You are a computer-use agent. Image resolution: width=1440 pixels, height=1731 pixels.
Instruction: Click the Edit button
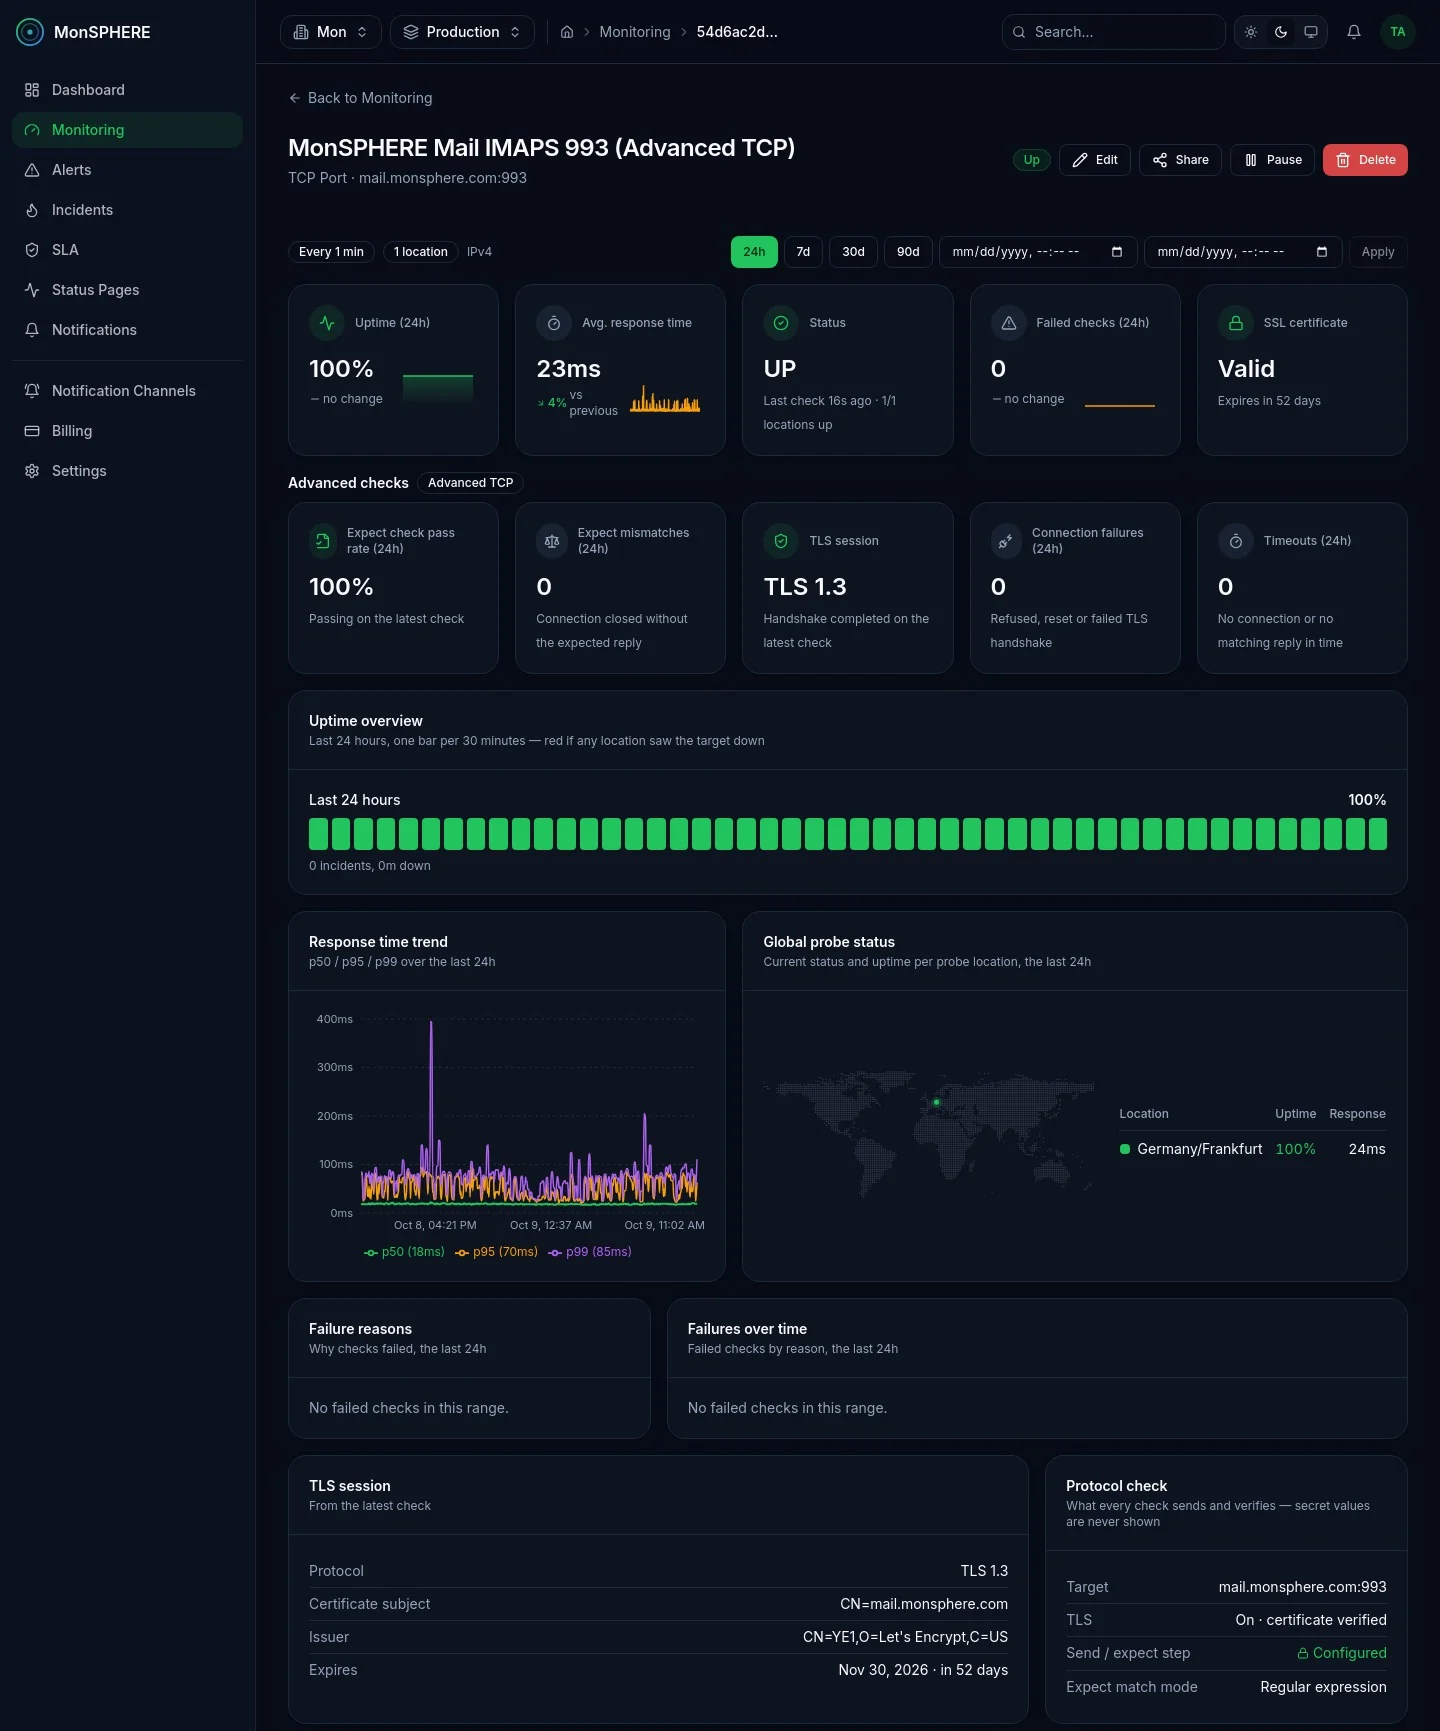(1095, 160)
